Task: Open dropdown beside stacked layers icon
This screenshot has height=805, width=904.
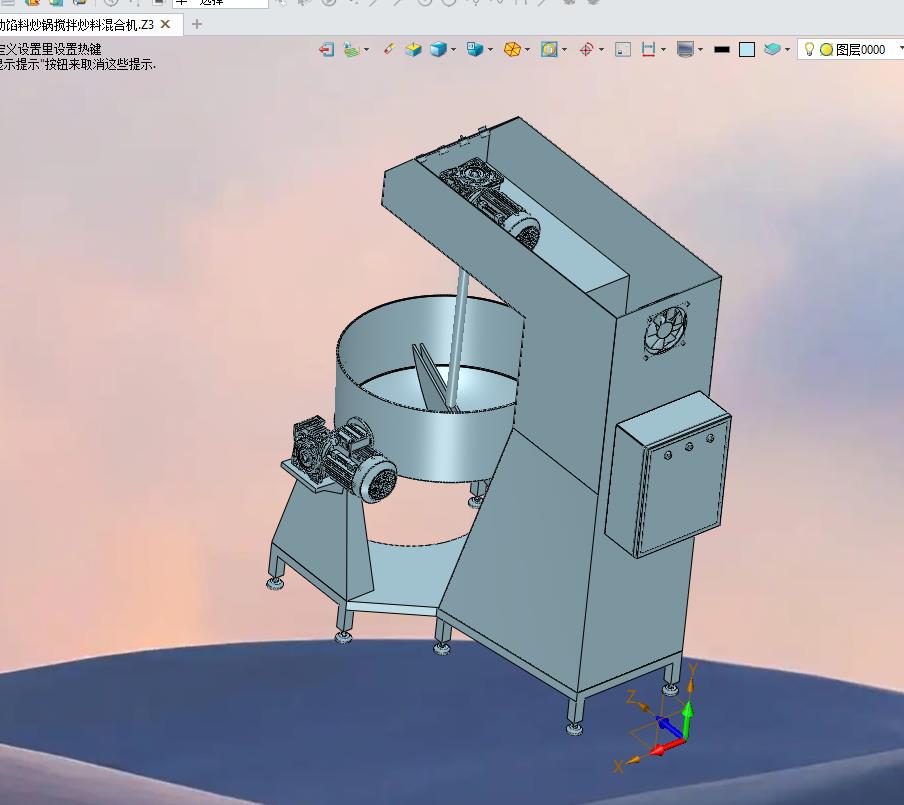Action: point(787,50)
